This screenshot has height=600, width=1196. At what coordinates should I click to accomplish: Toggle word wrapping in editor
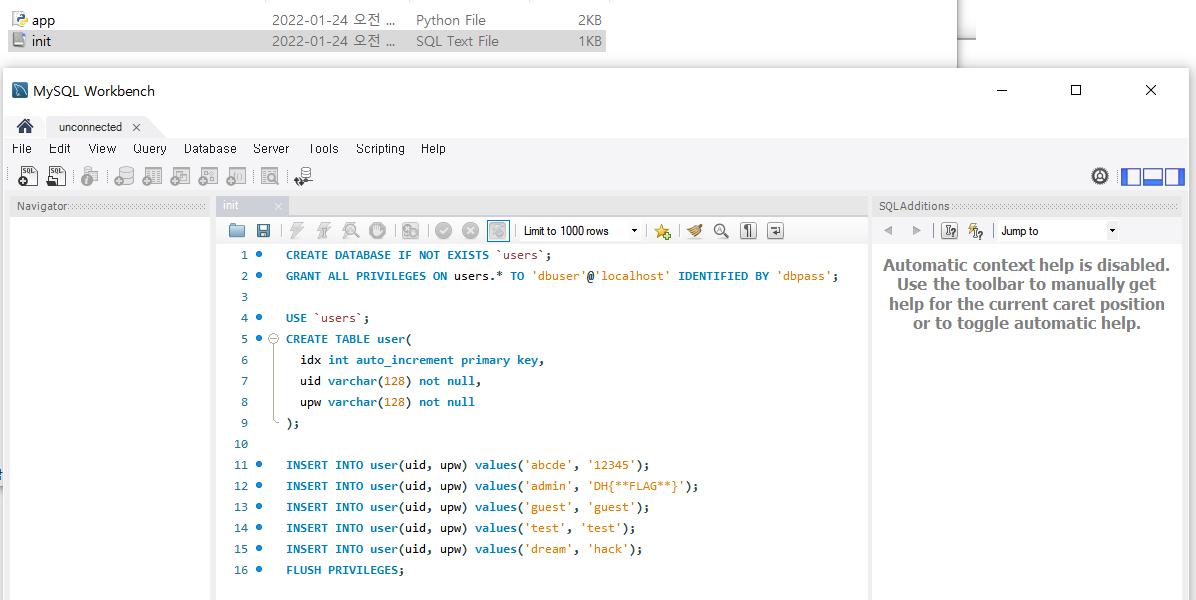point(775,230)
